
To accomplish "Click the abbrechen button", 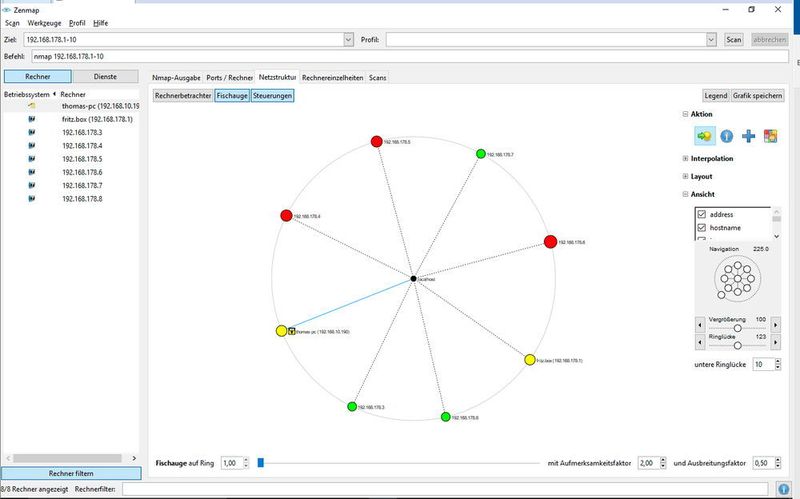I will (x=769, y=39).
